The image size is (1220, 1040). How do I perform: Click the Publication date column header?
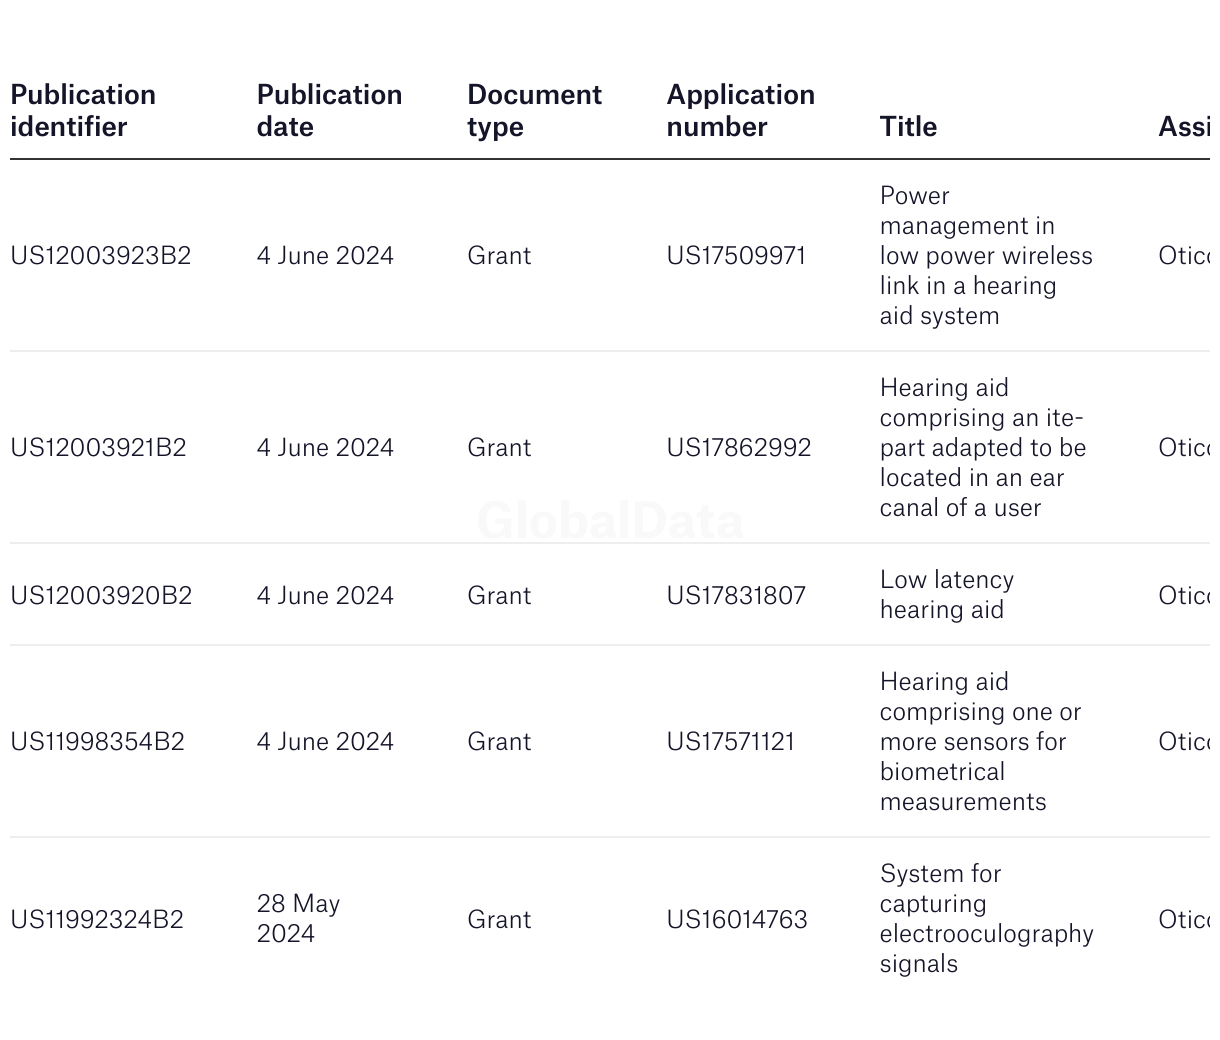329,111
